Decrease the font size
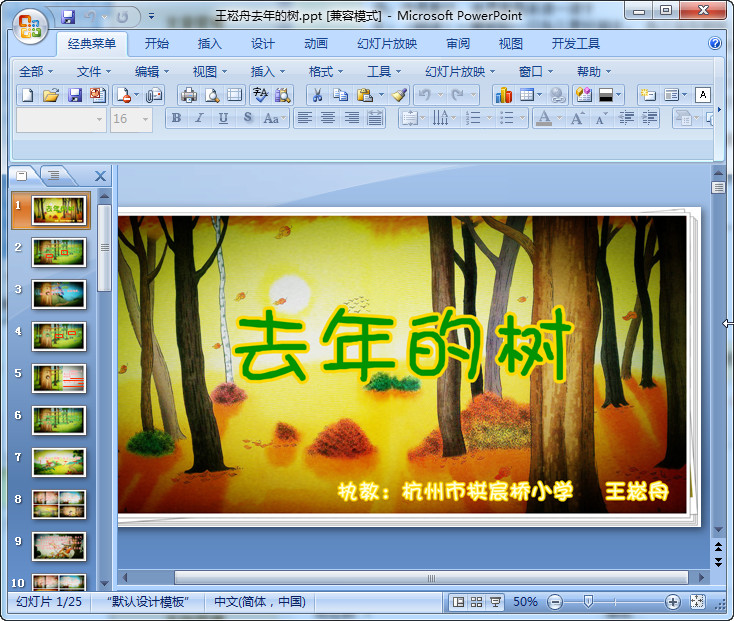Viewport: 734px width, 621px height. (x=602, y=118)
